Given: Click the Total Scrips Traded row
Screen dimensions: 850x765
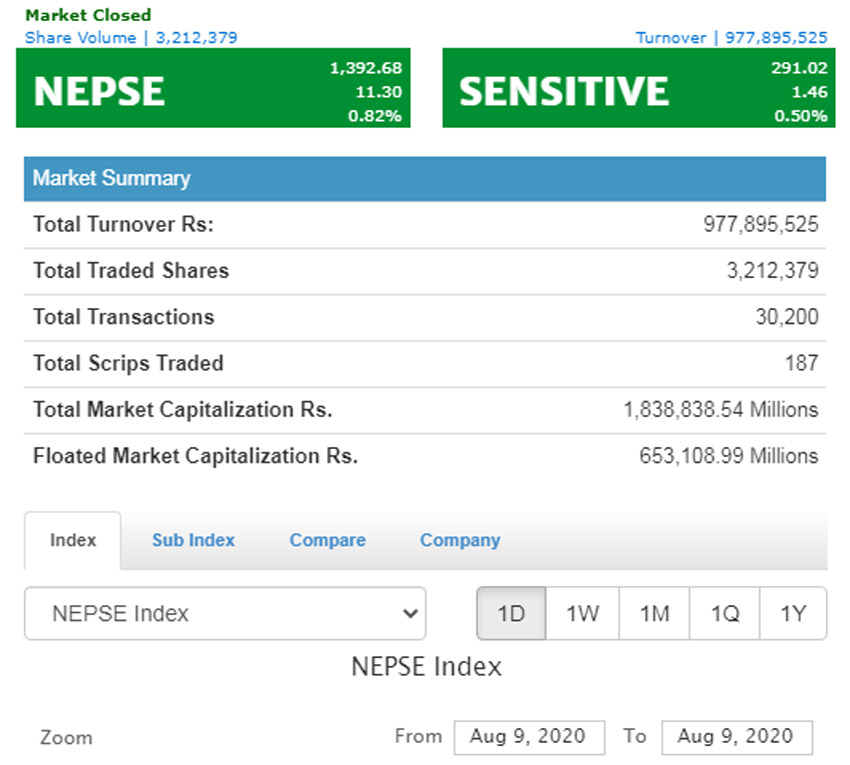Looking at the screenshot, I should [425, 364].
